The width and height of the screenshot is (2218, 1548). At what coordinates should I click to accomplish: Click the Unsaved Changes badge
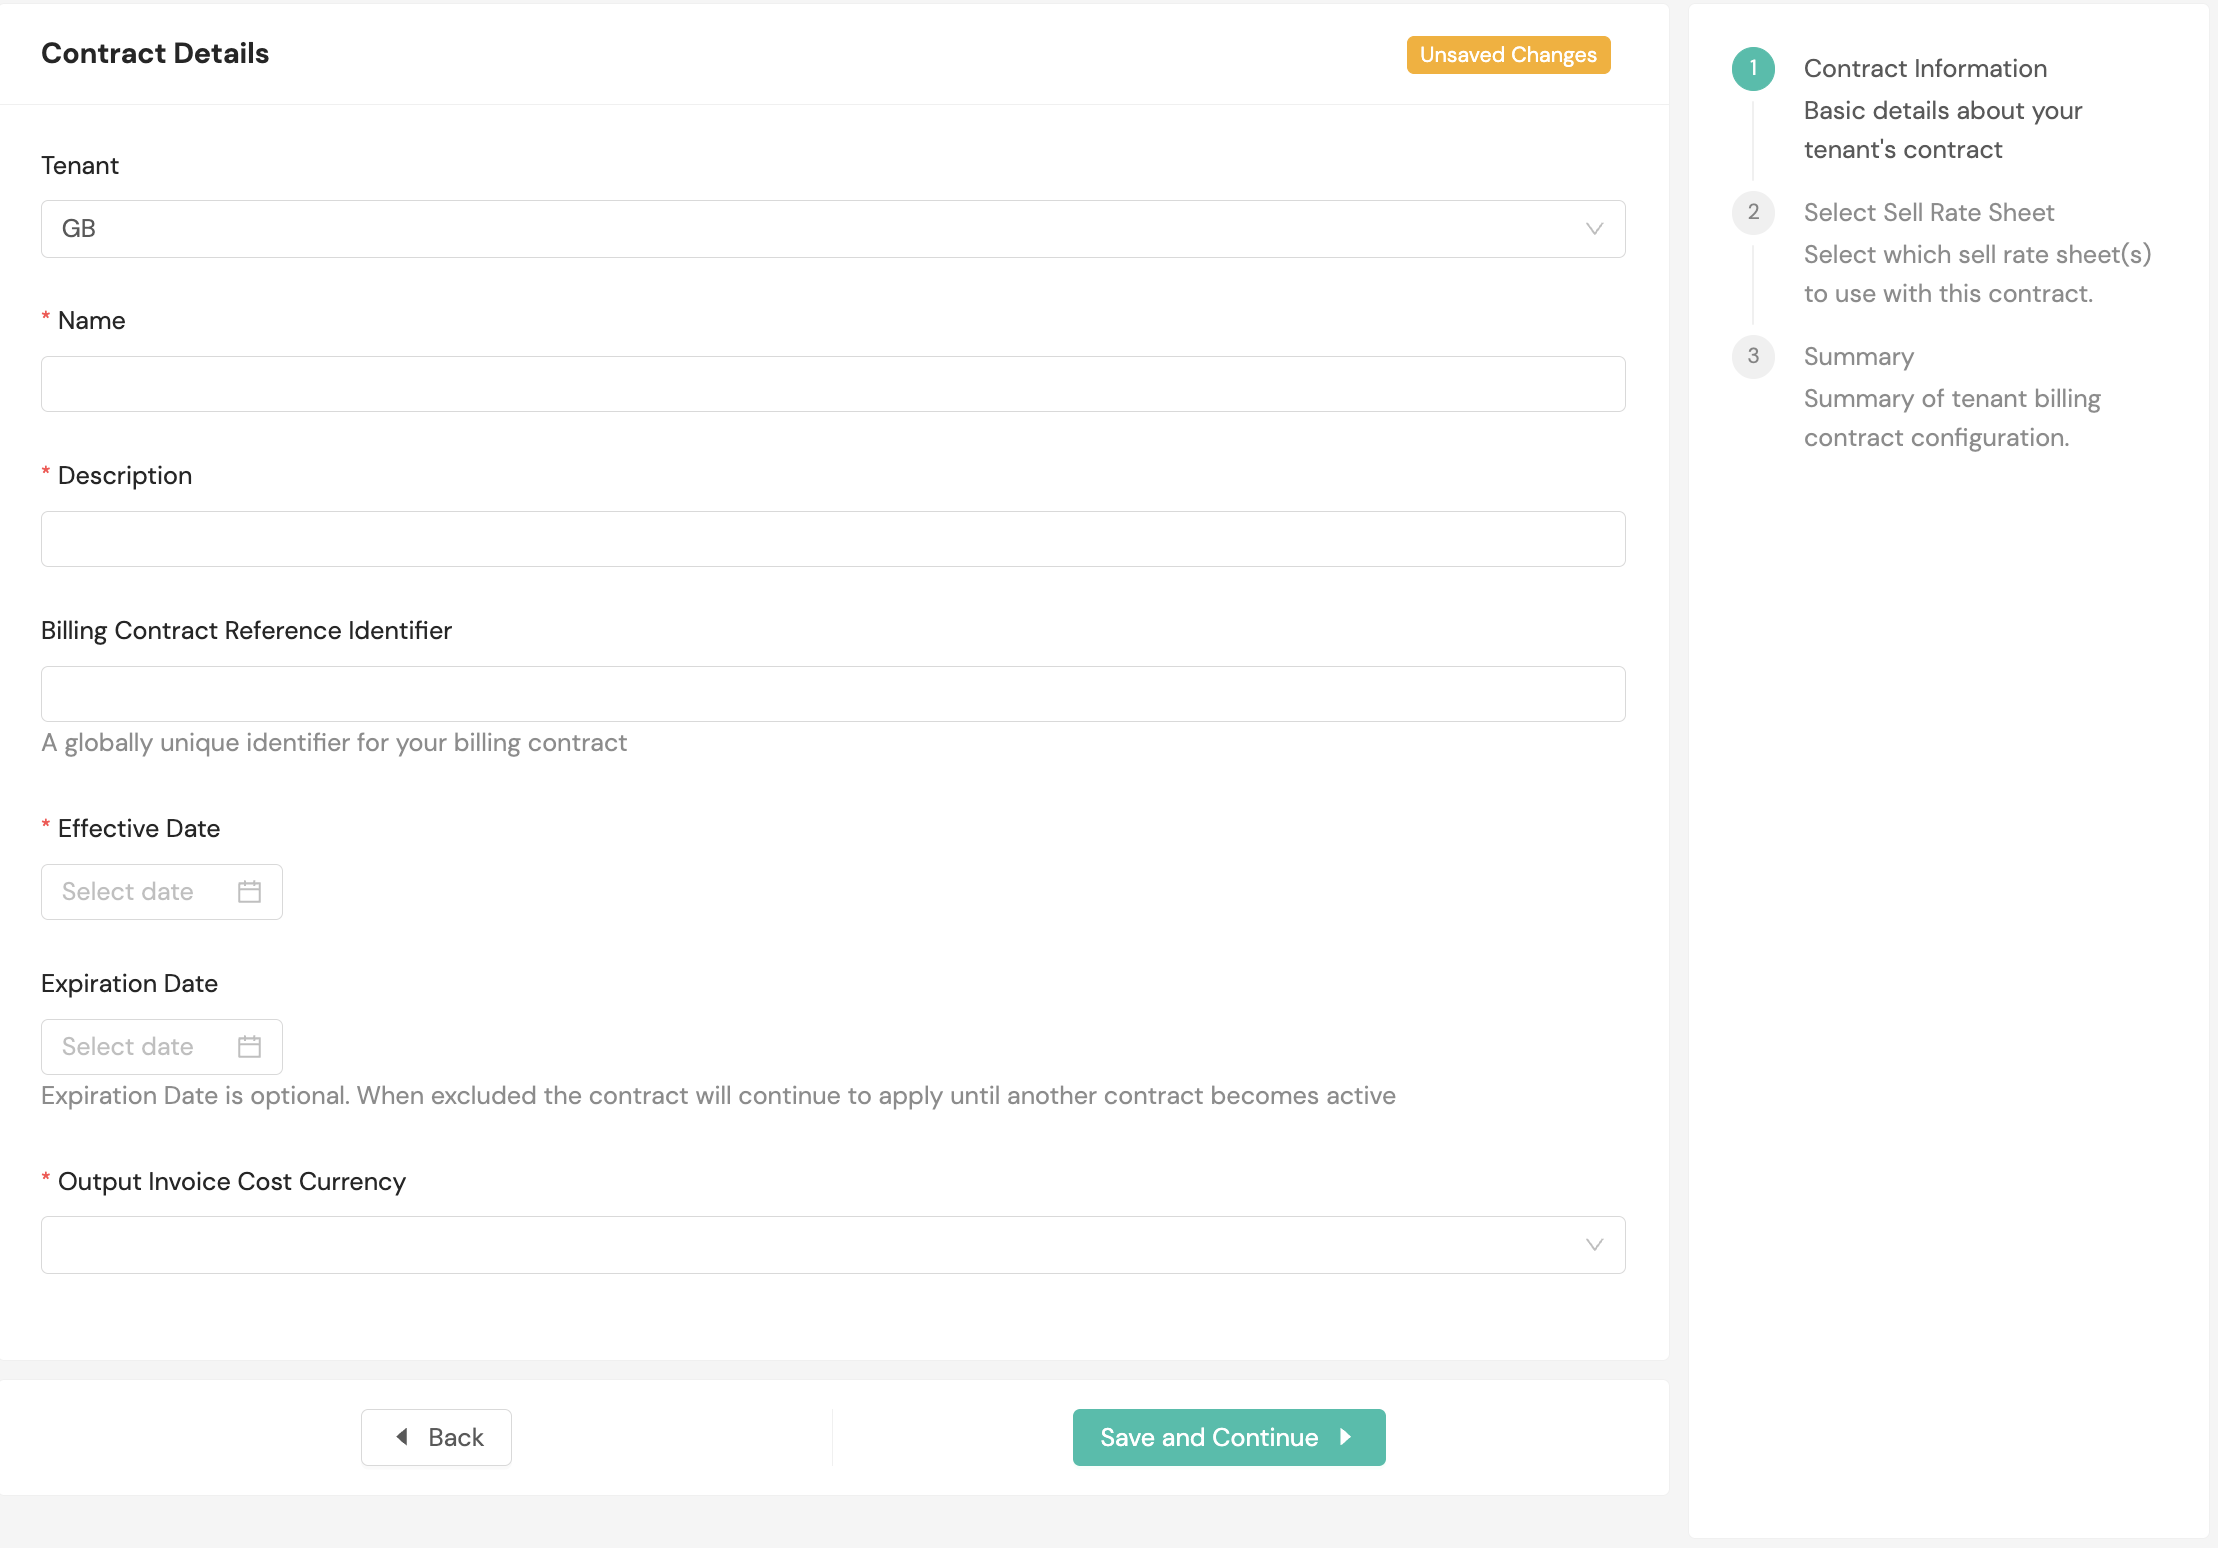coord(1507,55)
